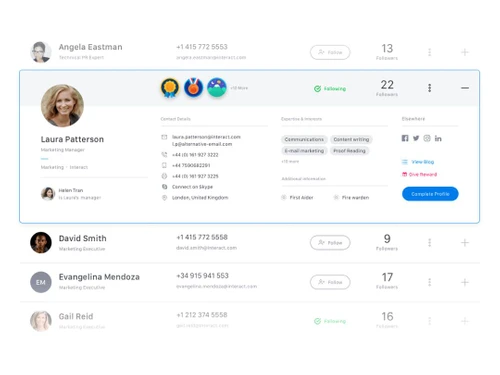Click the name Evangelina Mendoza
Image resolution: width=500 pixels, height=375 pixels.
99,277
